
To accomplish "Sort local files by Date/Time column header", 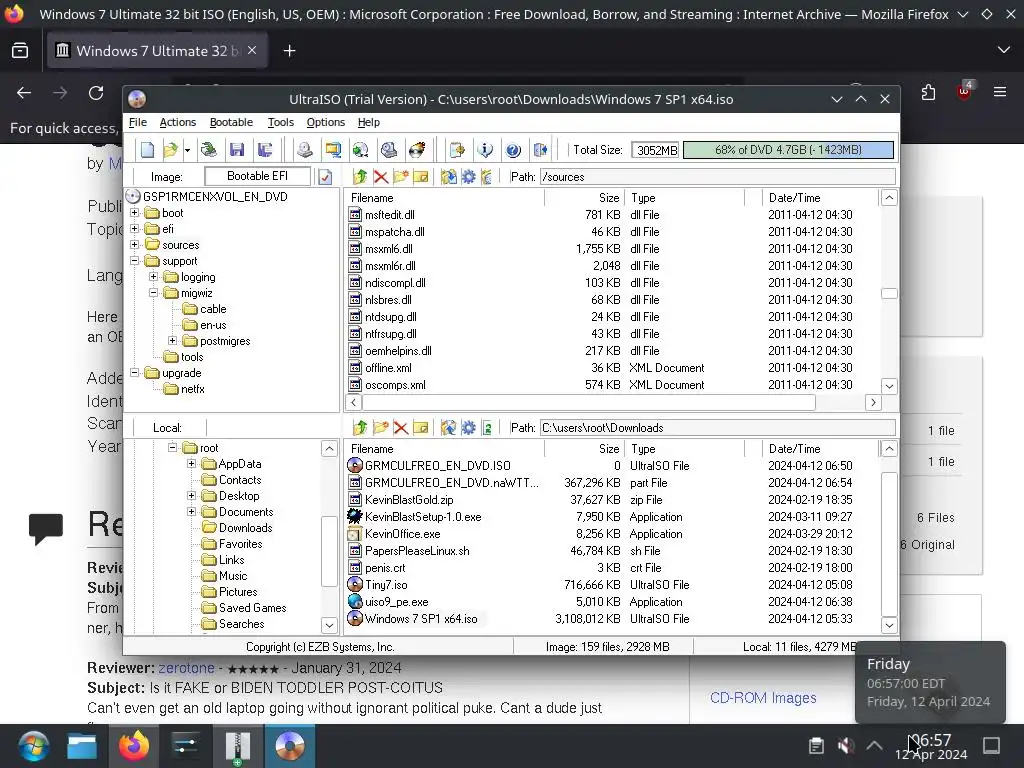I will coord(820,449).
